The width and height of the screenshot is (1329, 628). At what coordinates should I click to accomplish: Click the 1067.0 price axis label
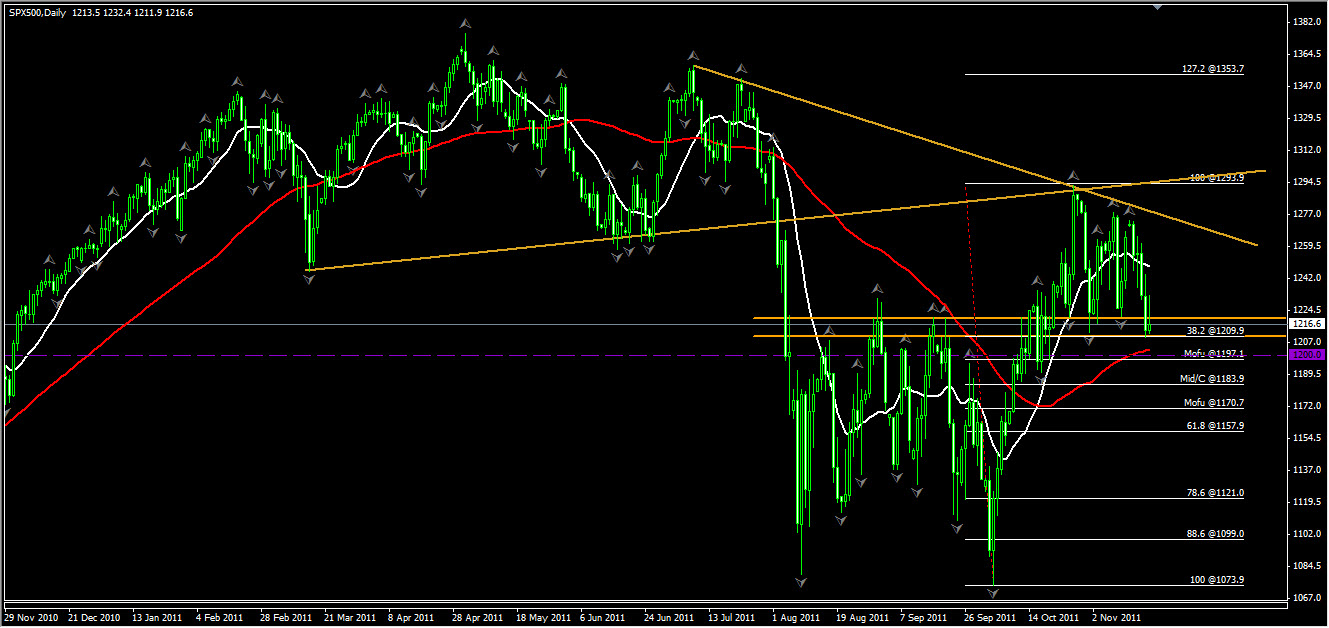(1308, 598)
